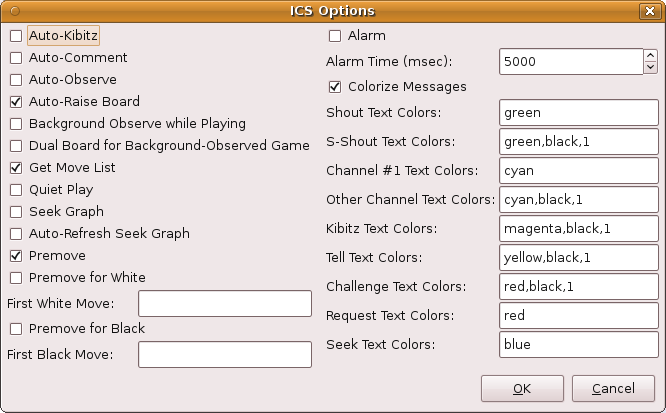Viewport: 666px width, 413px height.
Task: Click the Seek Text Colors field
Action: click(579, 344)
